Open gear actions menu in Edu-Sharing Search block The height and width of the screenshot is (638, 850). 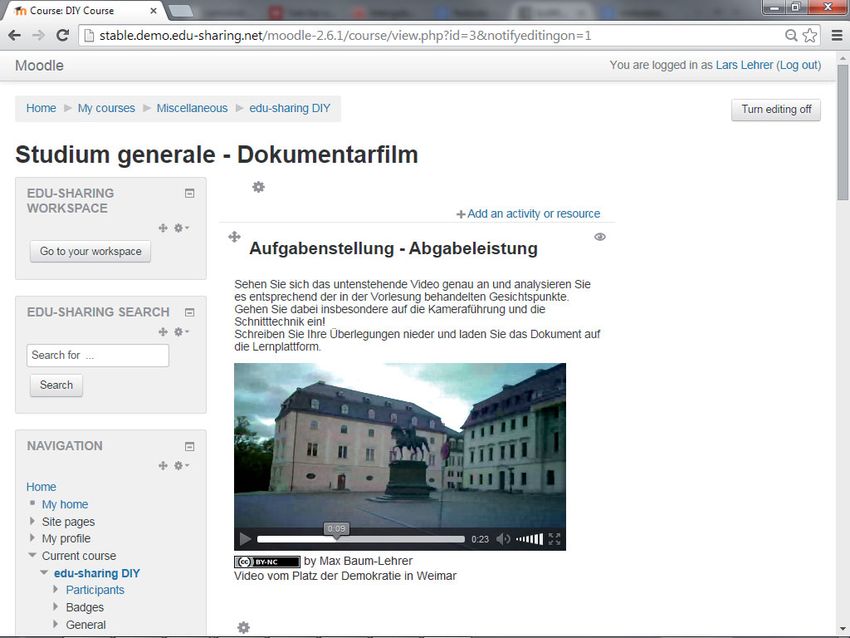tap(181, 332)
